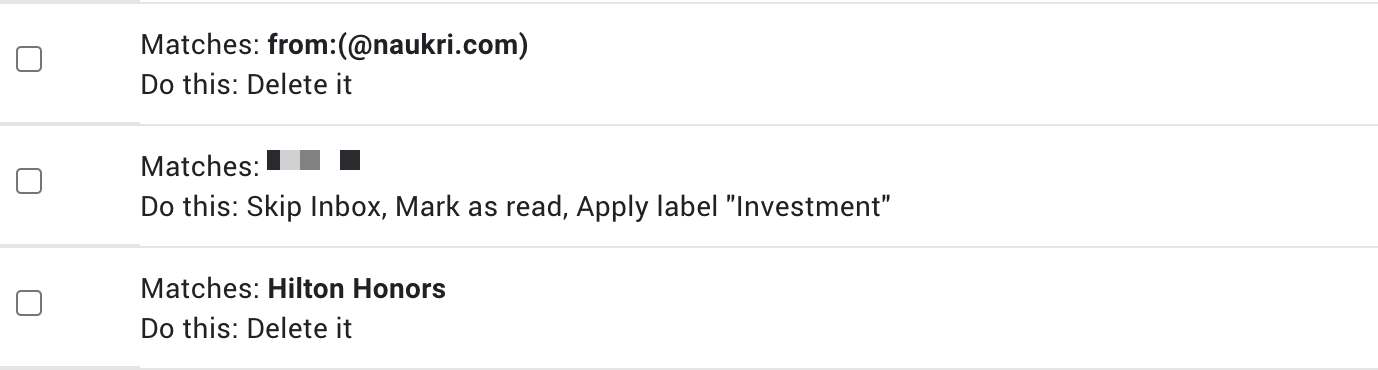Click the from:(@naukri.com) match criteria text
1378x370 pixels.
click(397, 45)
